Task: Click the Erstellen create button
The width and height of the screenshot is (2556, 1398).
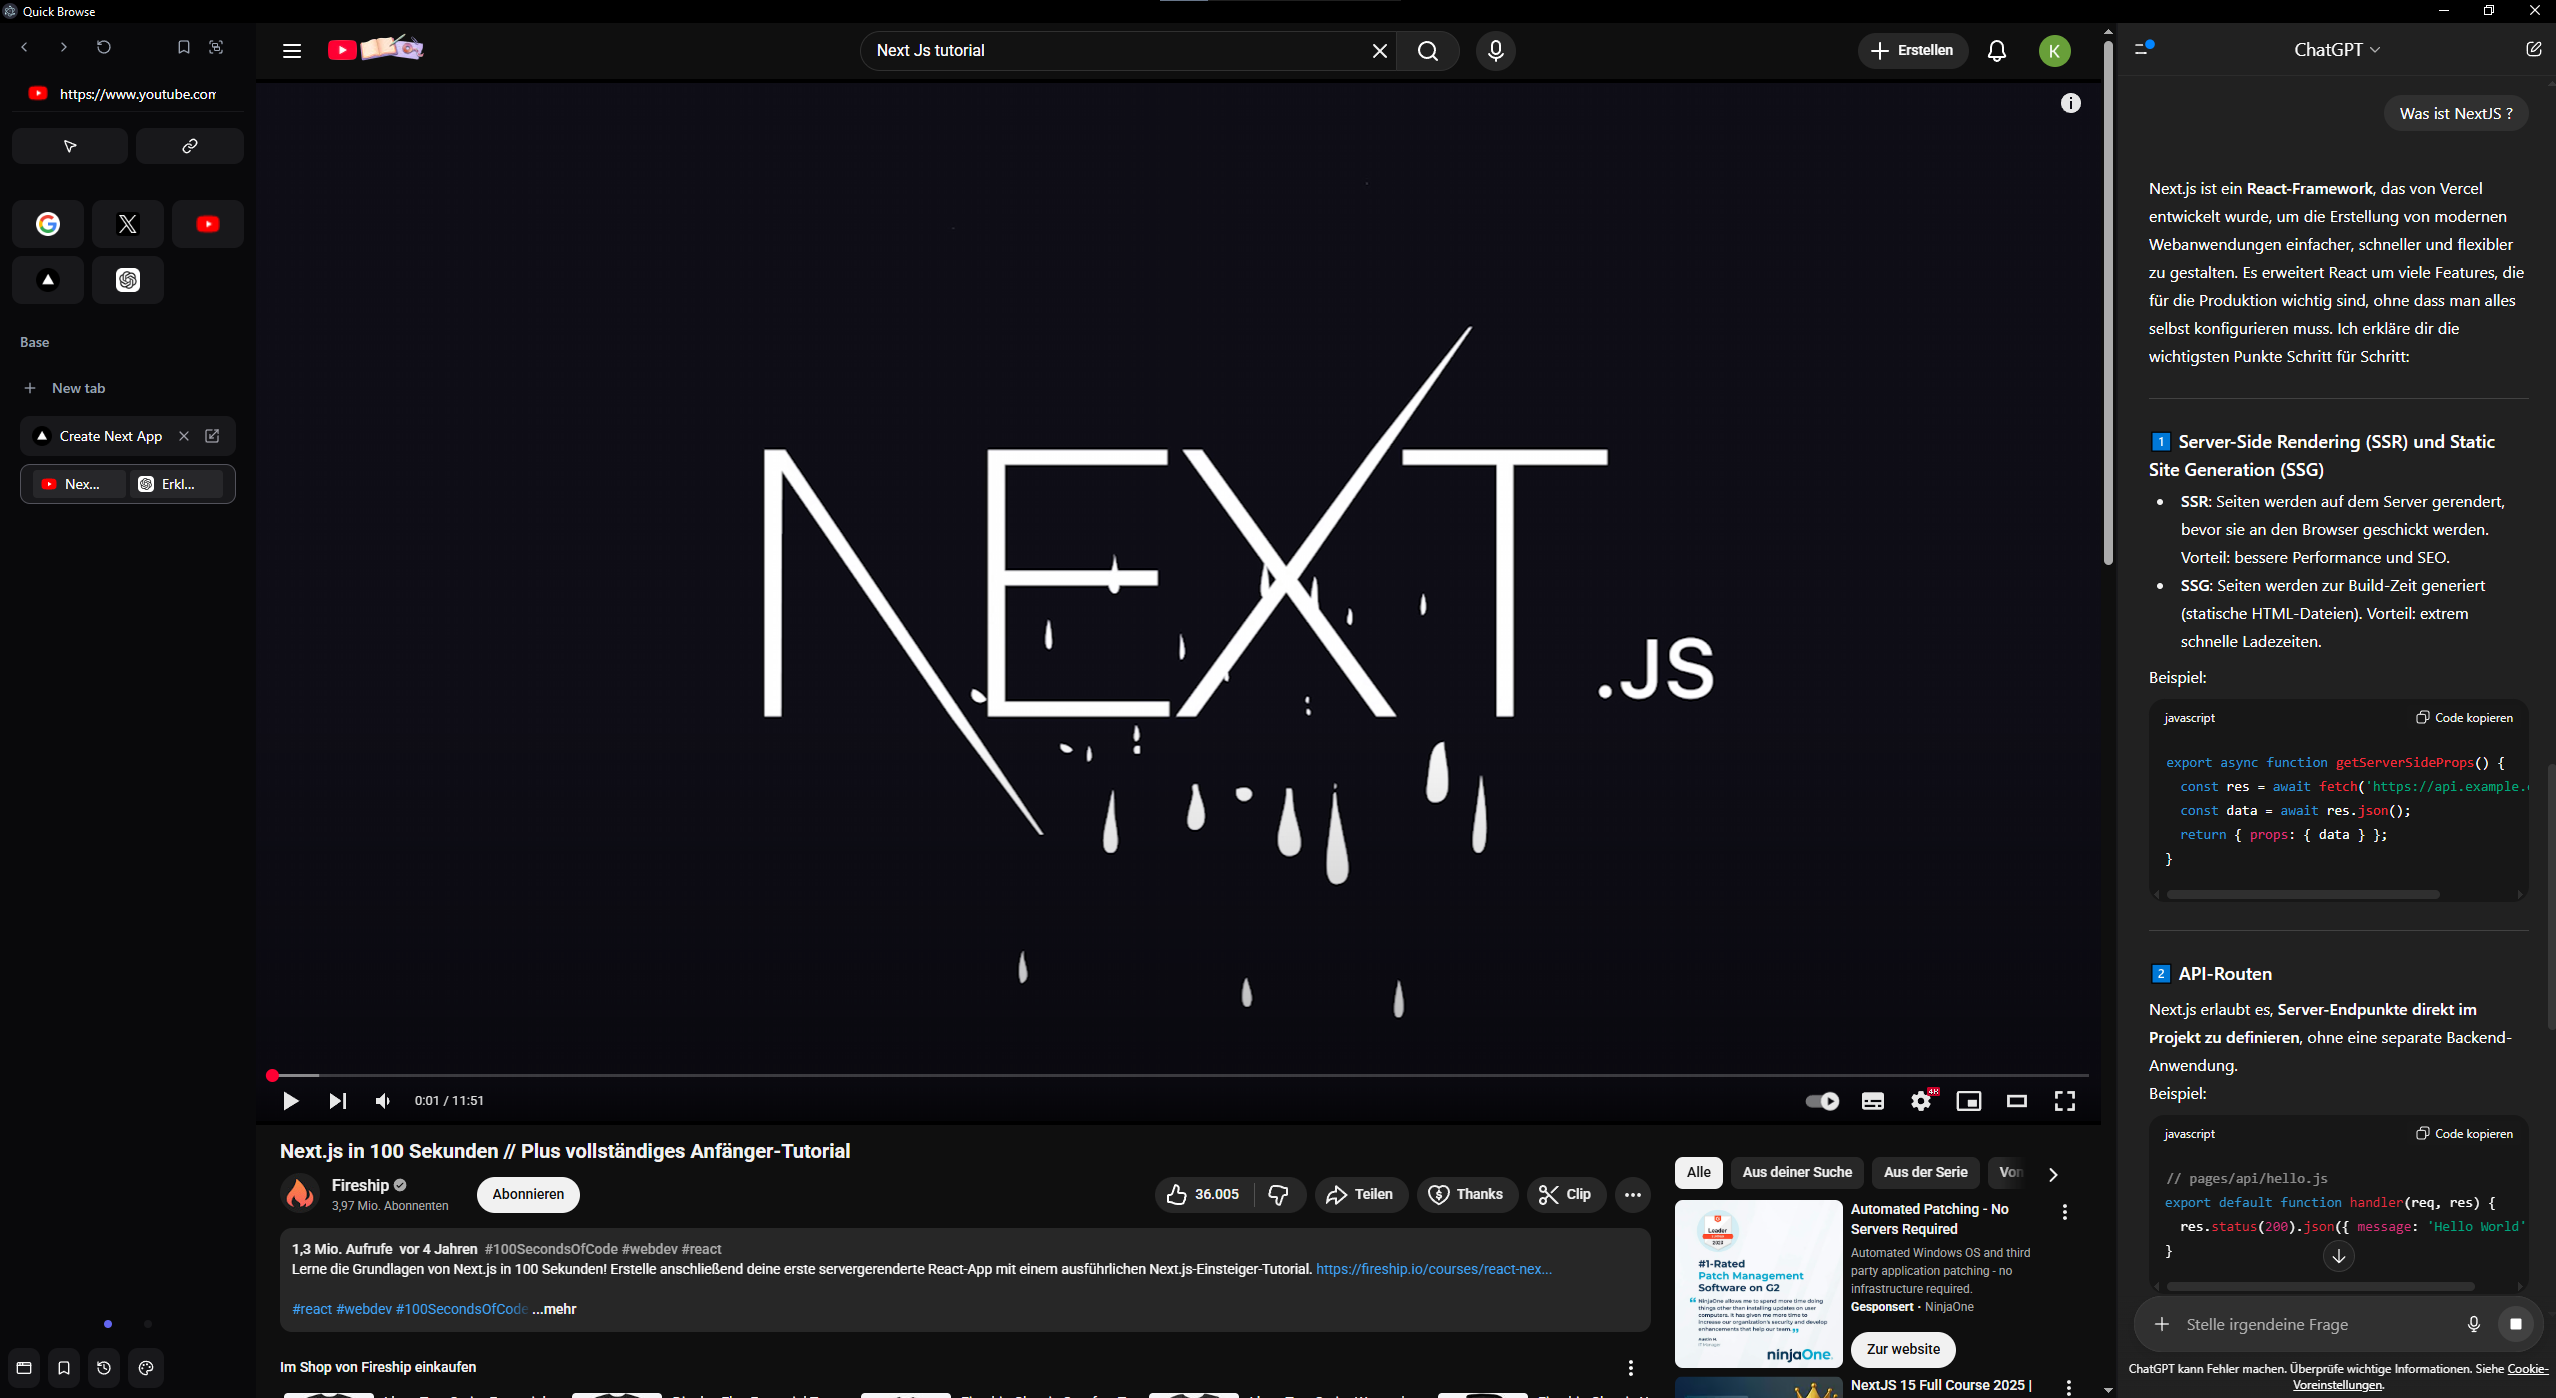Action: pyautogui.click(x=1912, y=50)
